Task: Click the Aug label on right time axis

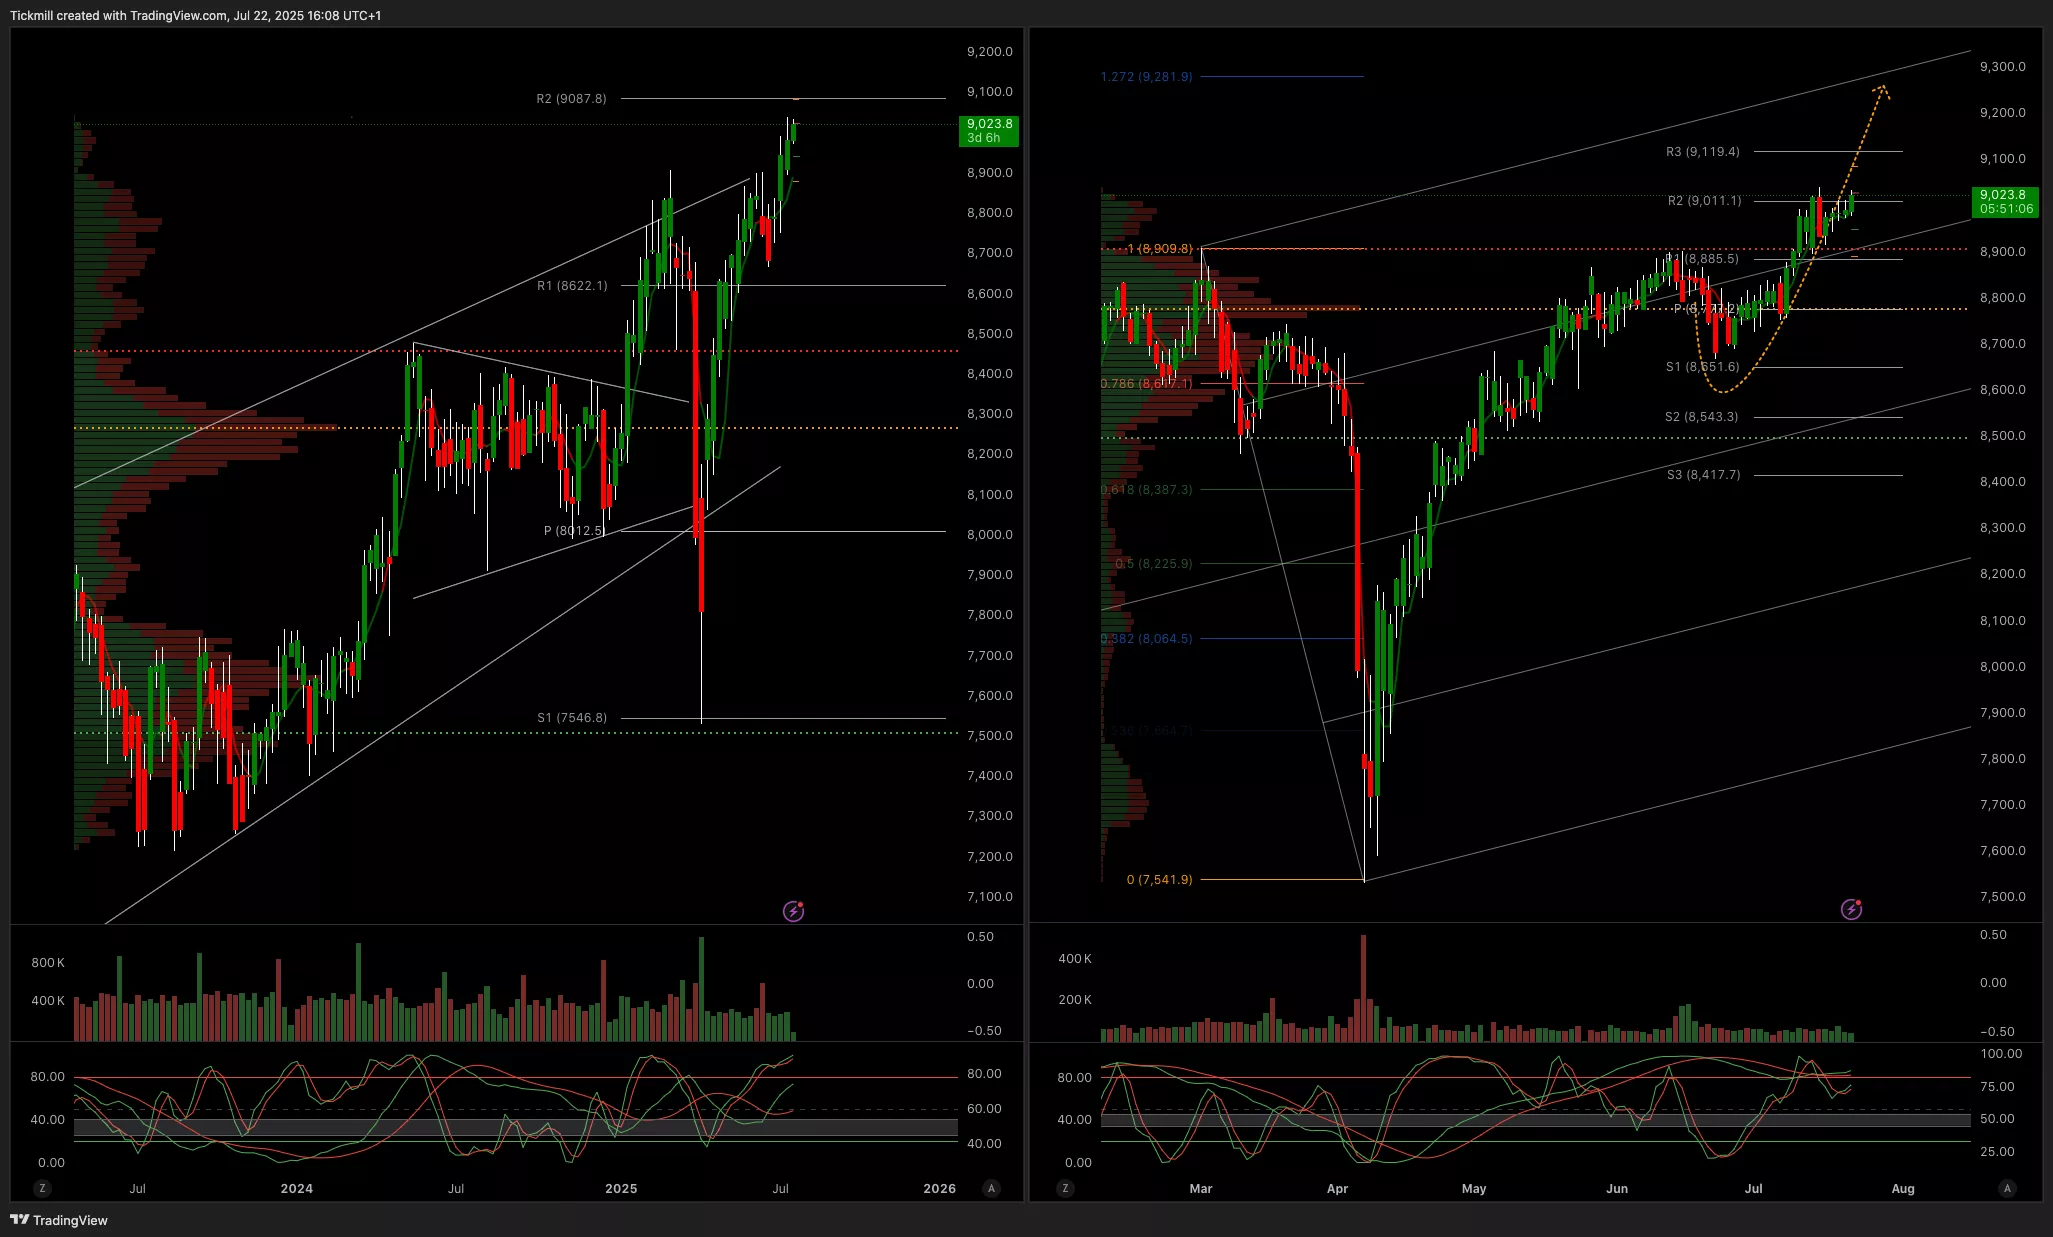Action: pyautogui.click(x=1902, y=1188)
